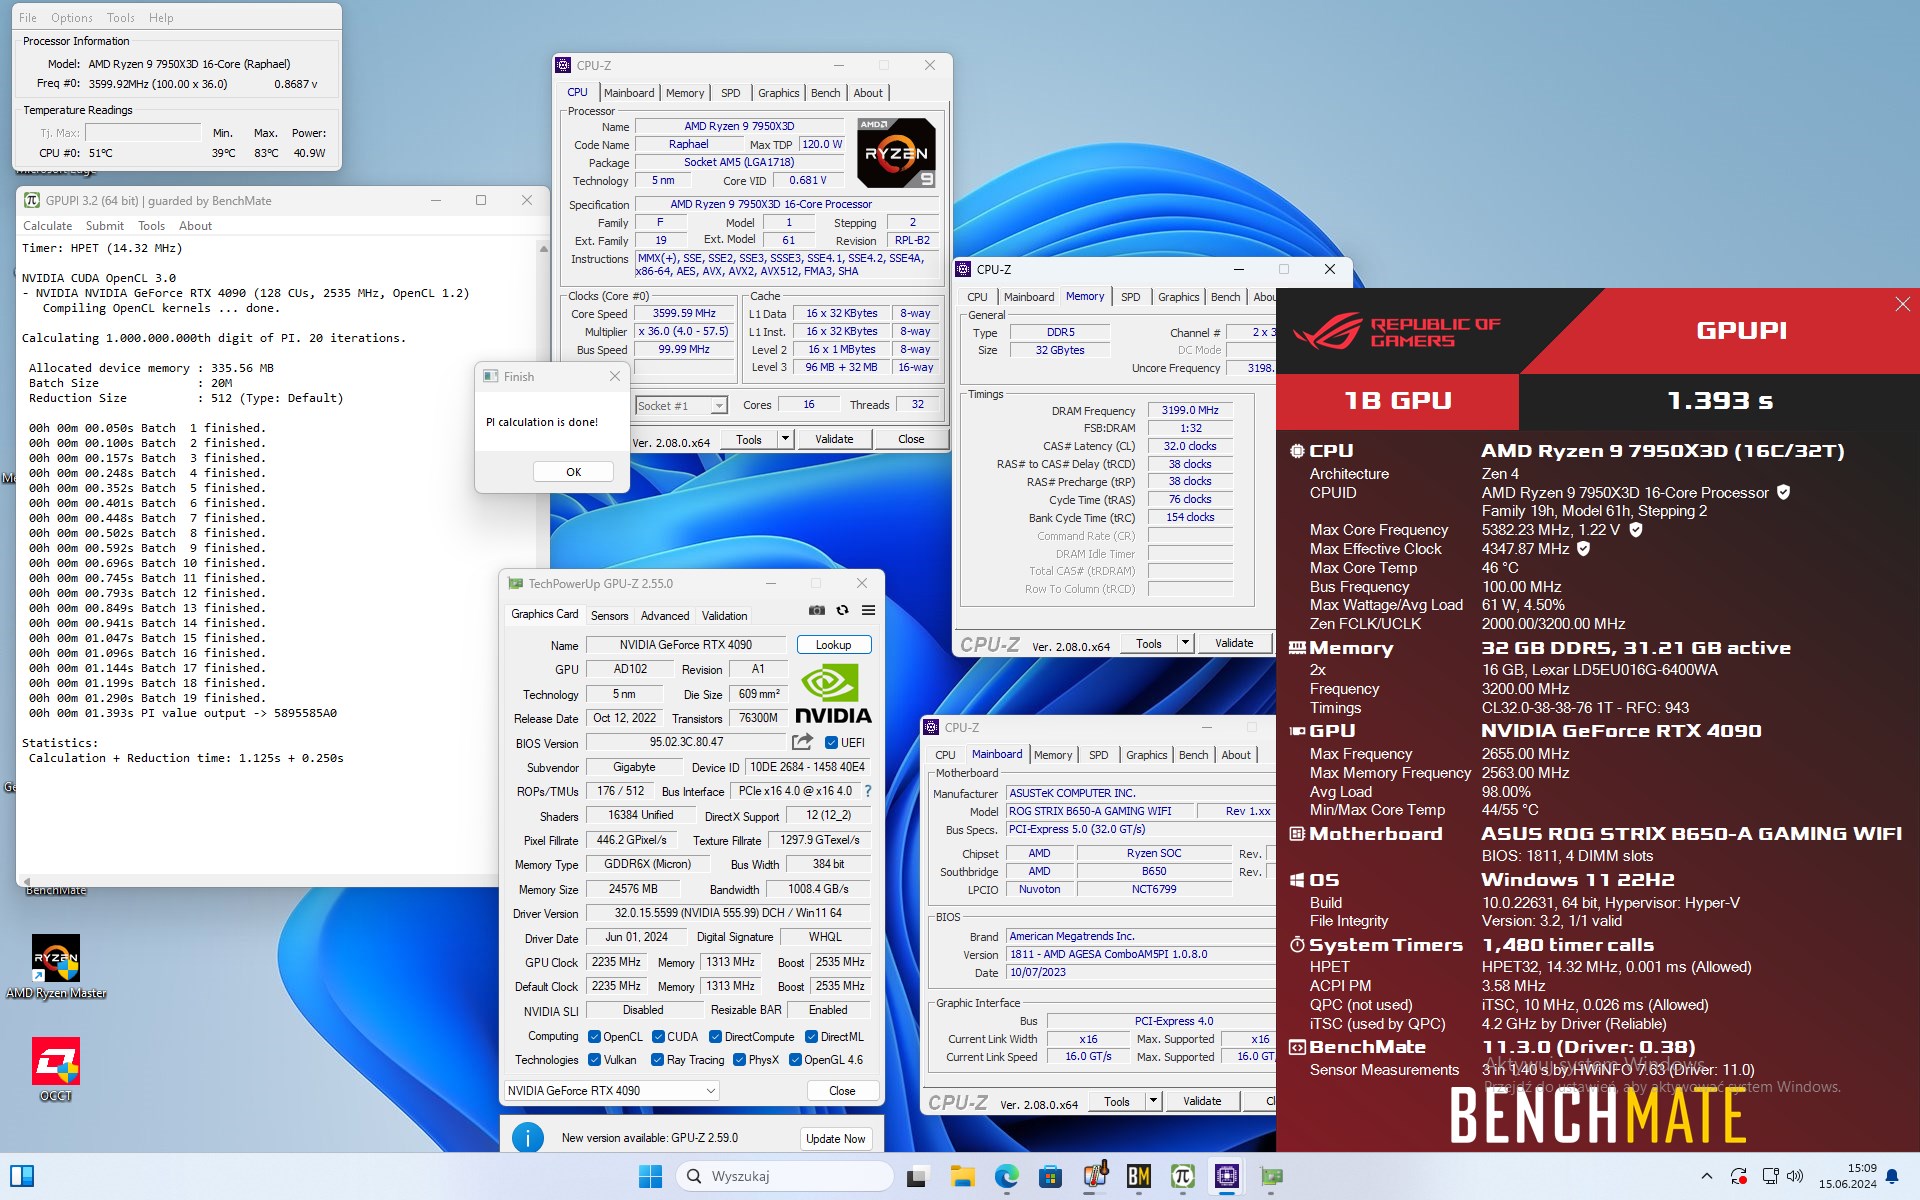Click the Close button in GPU-Z

point(842,1091)
